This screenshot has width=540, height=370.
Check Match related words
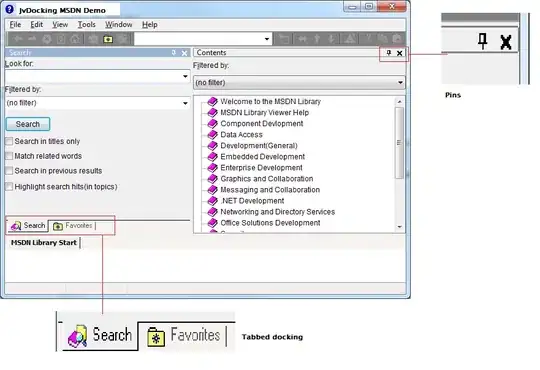9,156
